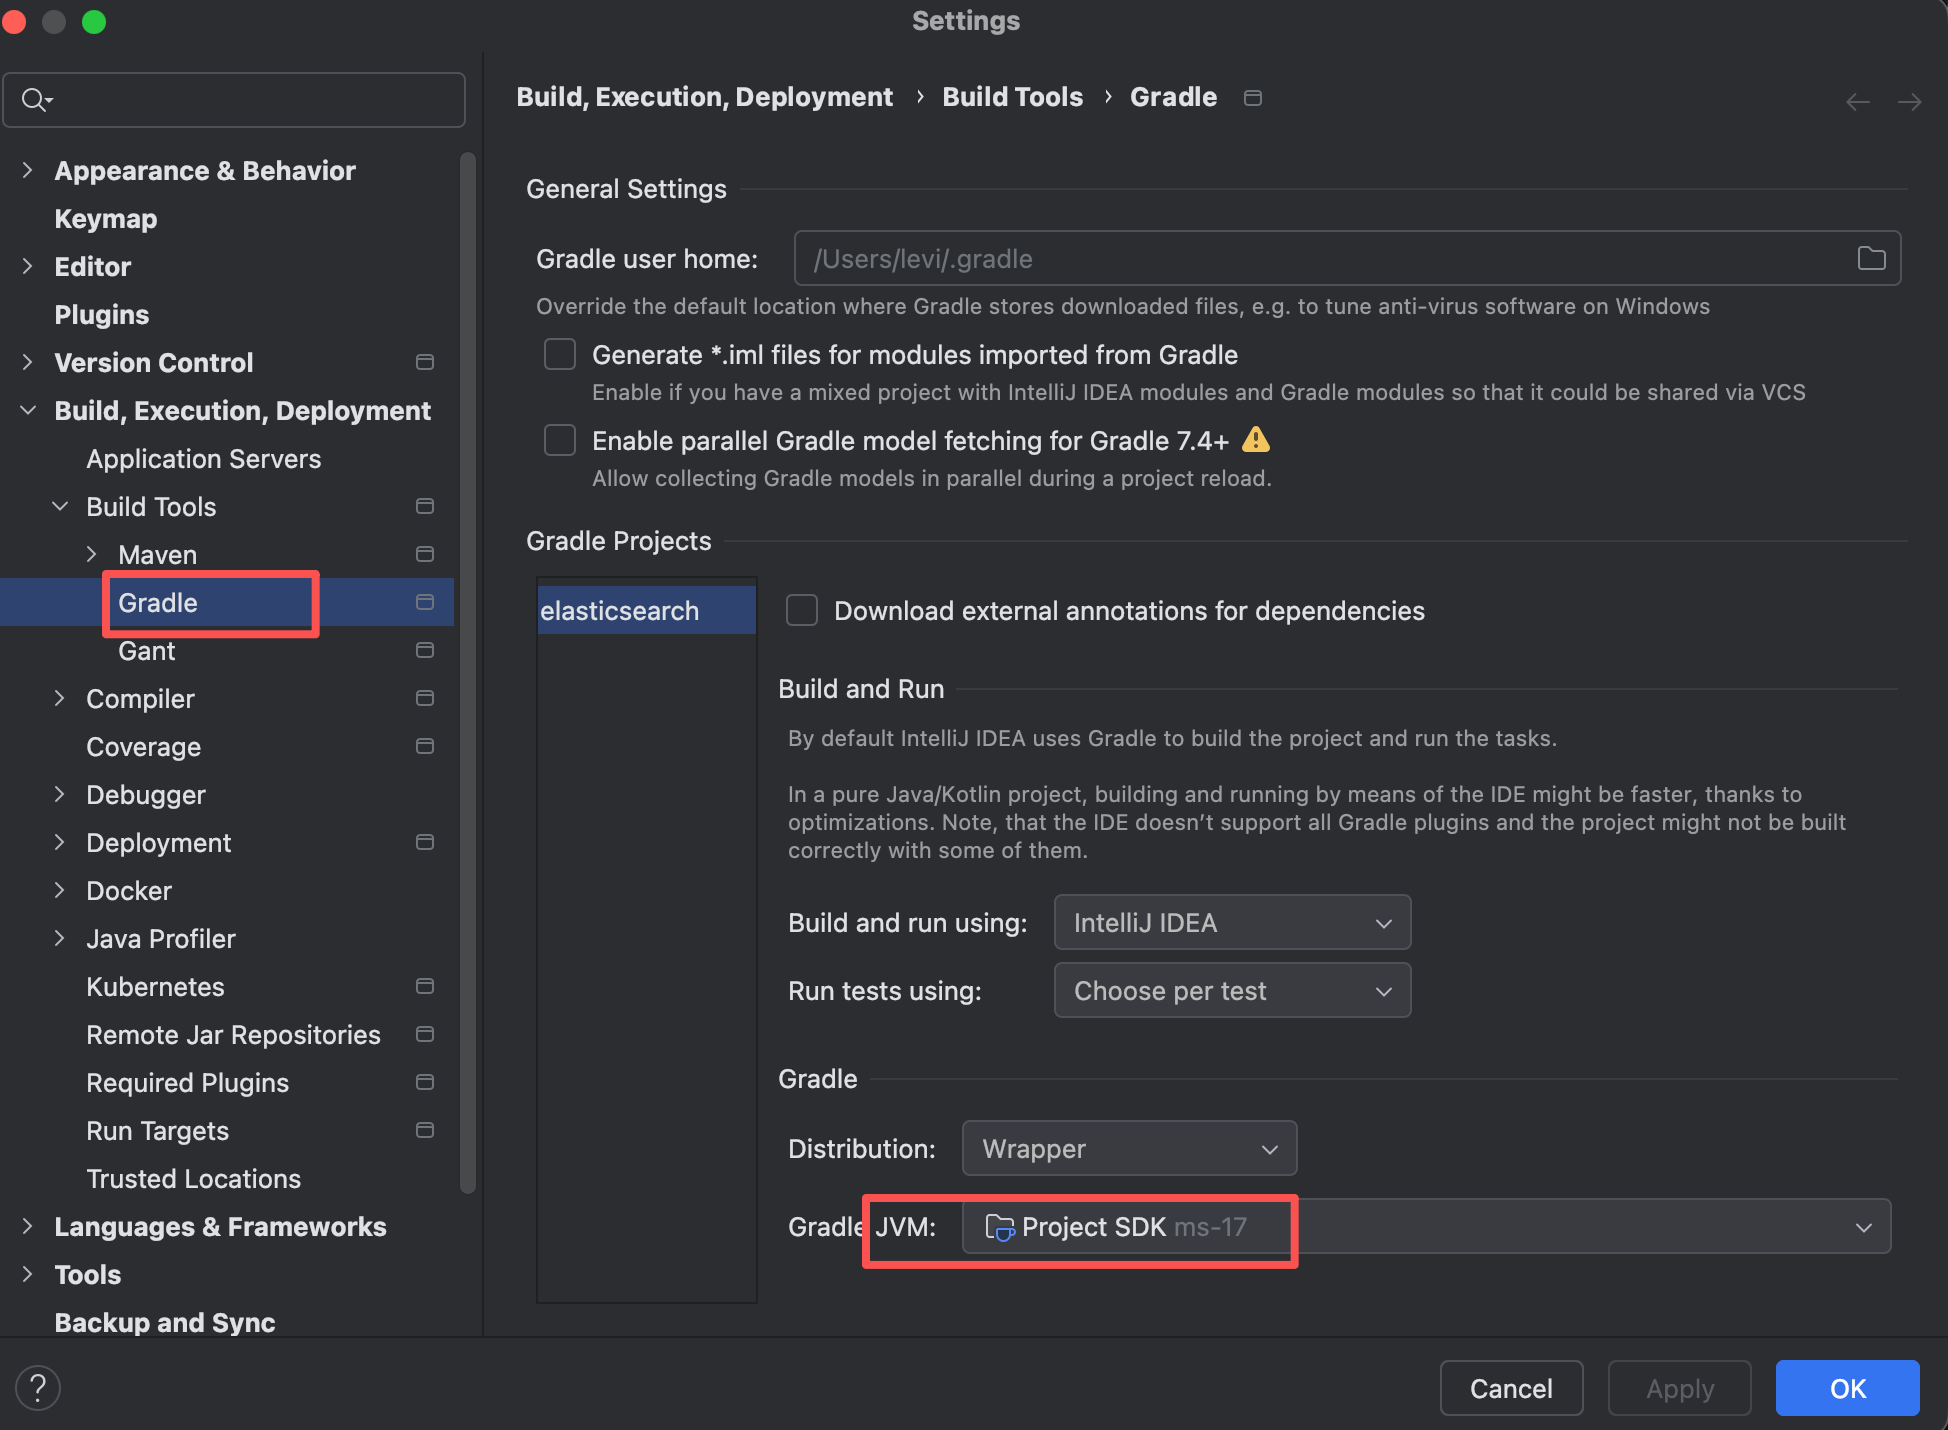This screenshot has height=1430, width=1948.
Task: Click the OK button
Action: (x=1847, y=1388)
